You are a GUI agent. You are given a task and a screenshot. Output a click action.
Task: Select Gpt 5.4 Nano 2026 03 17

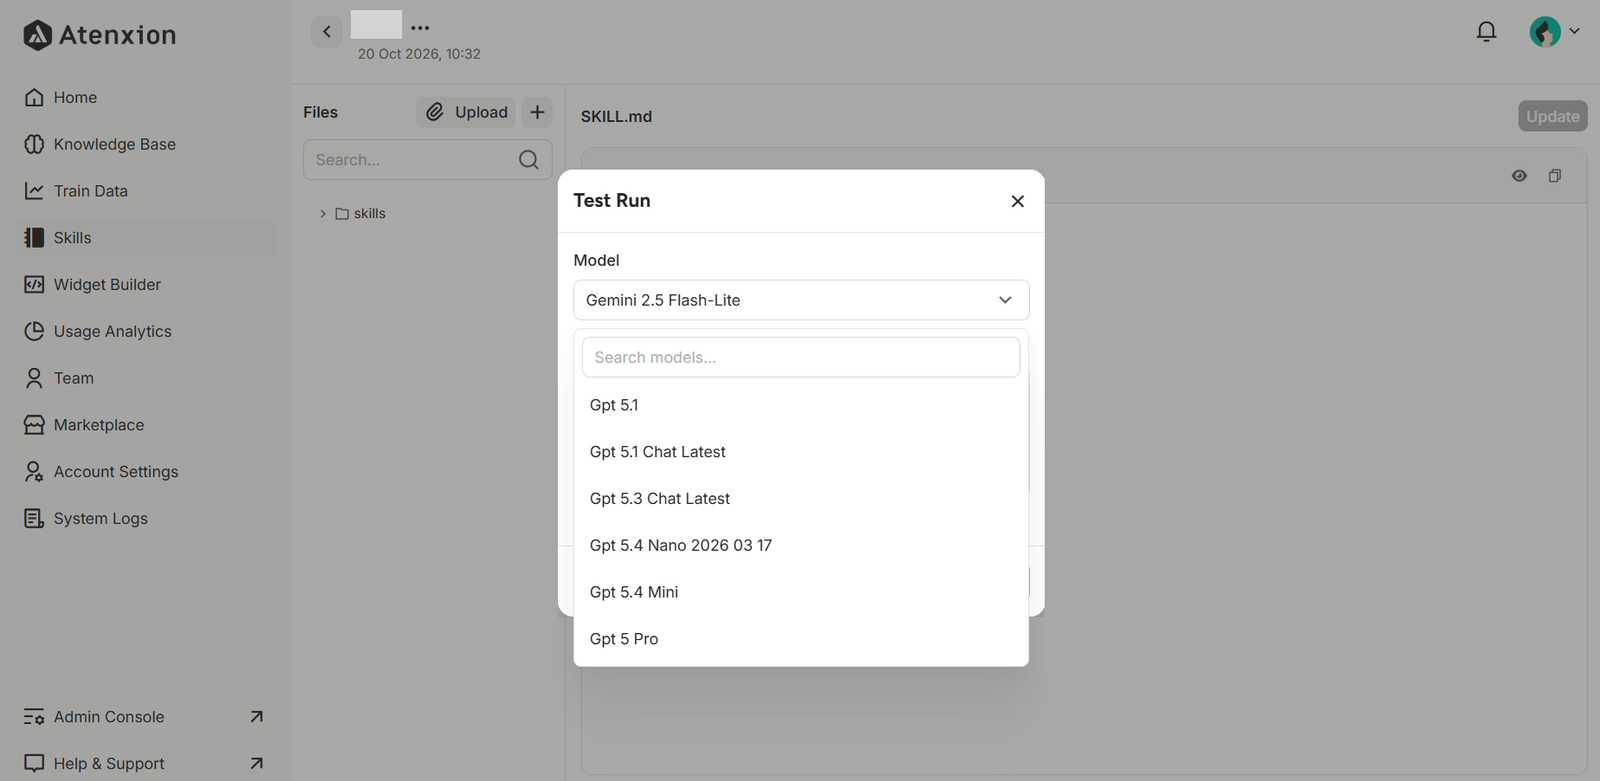801,546
